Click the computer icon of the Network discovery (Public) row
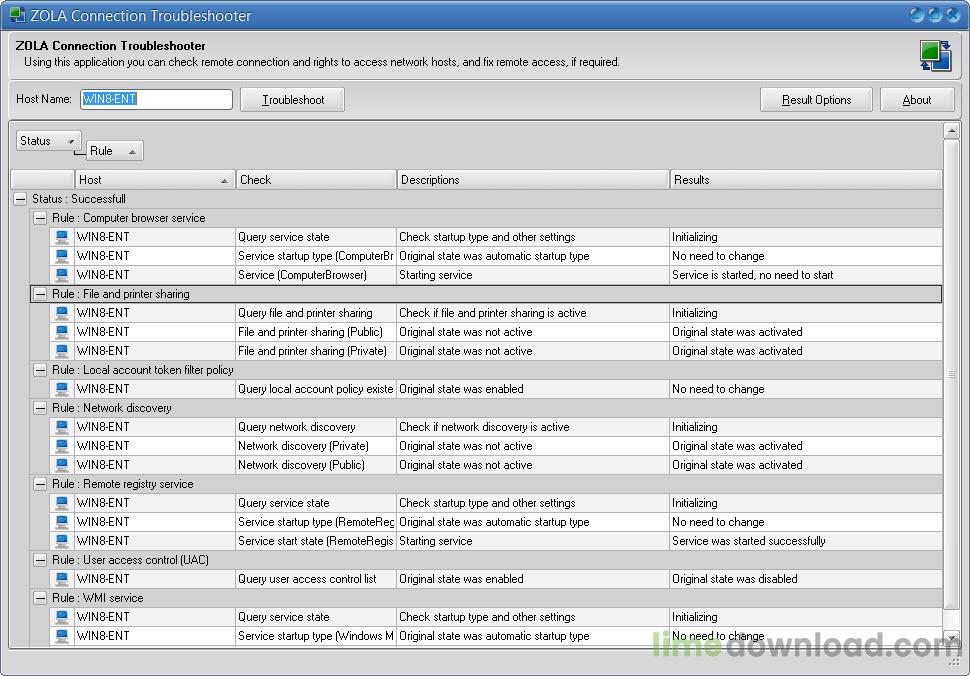The height and width of the screenshot is (676, 970). coord(62,464)
